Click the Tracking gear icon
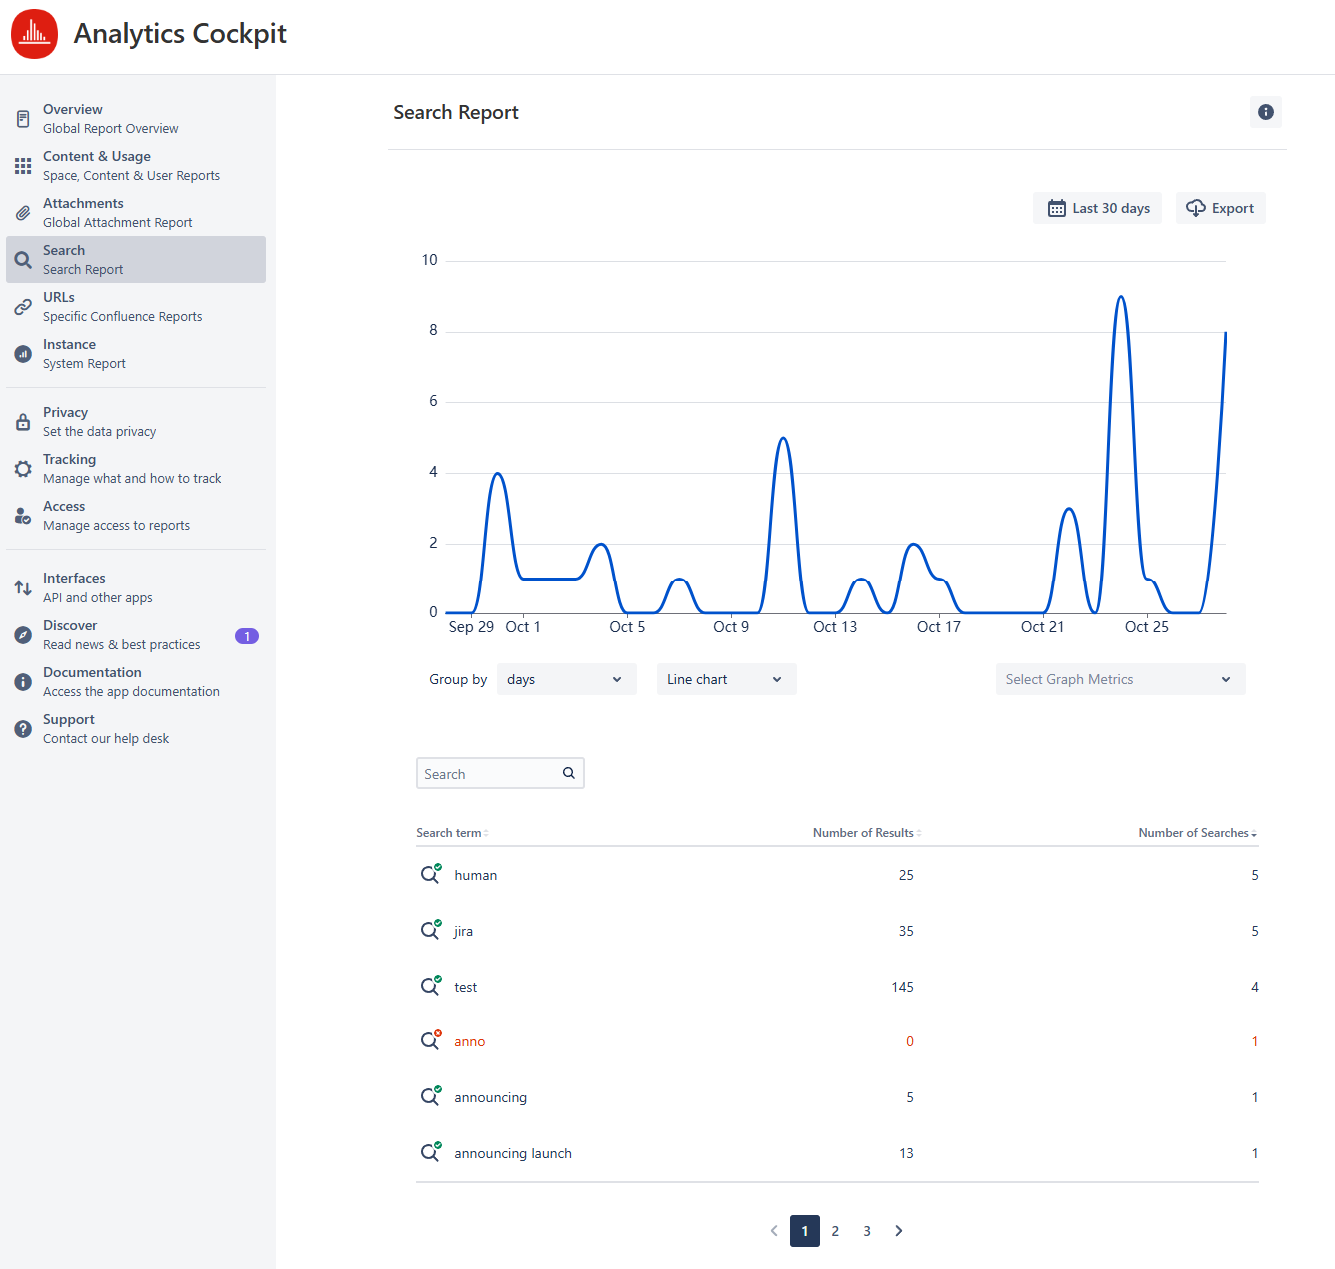Image resolution: width=1335 pixels, height=1269 pixels. click(x=23, y=469)
